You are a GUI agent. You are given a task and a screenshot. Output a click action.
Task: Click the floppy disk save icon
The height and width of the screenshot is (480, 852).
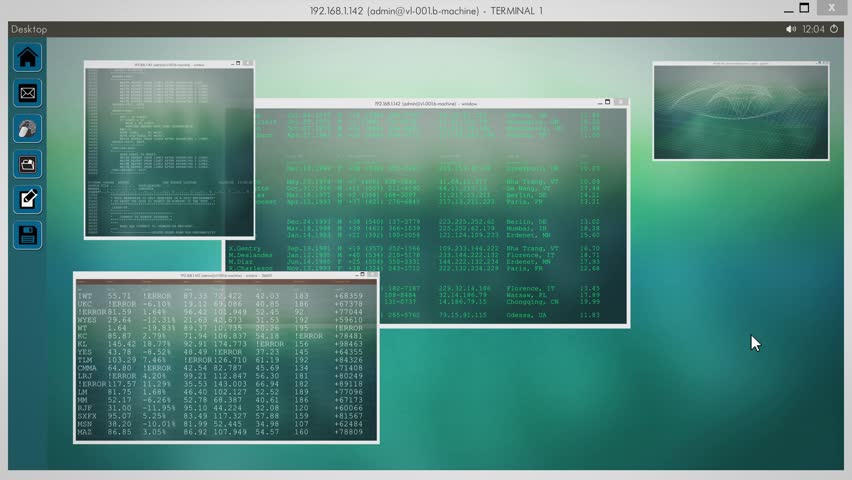[27, 235]
